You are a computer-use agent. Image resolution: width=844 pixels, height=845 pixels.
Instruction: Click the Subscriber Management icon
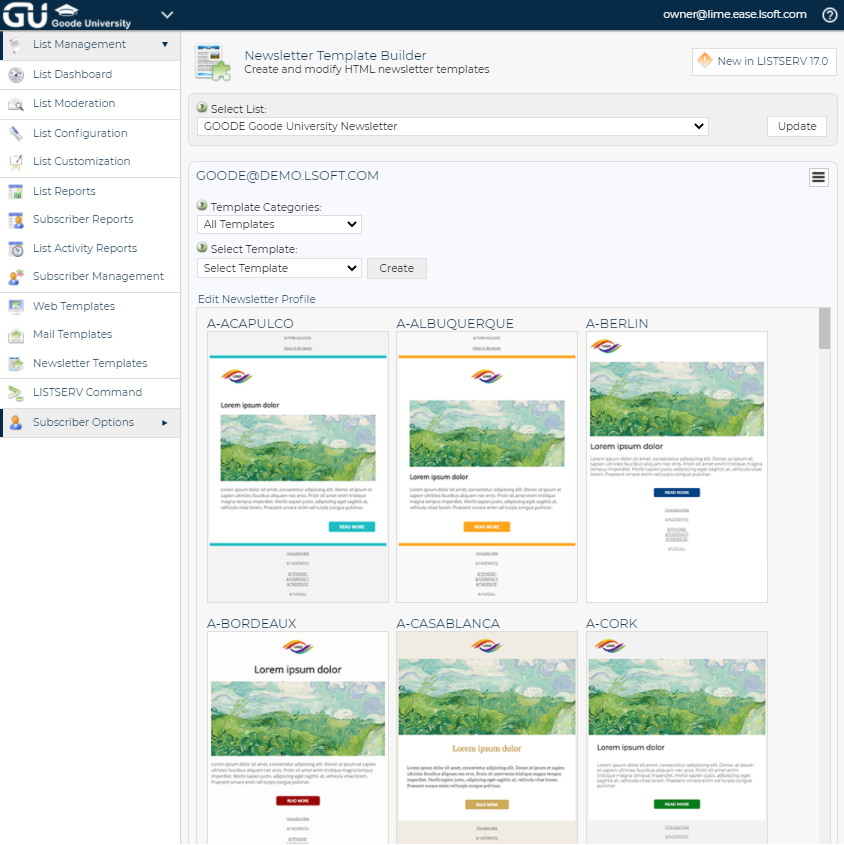pyautogui.click(x=15, y=277)
